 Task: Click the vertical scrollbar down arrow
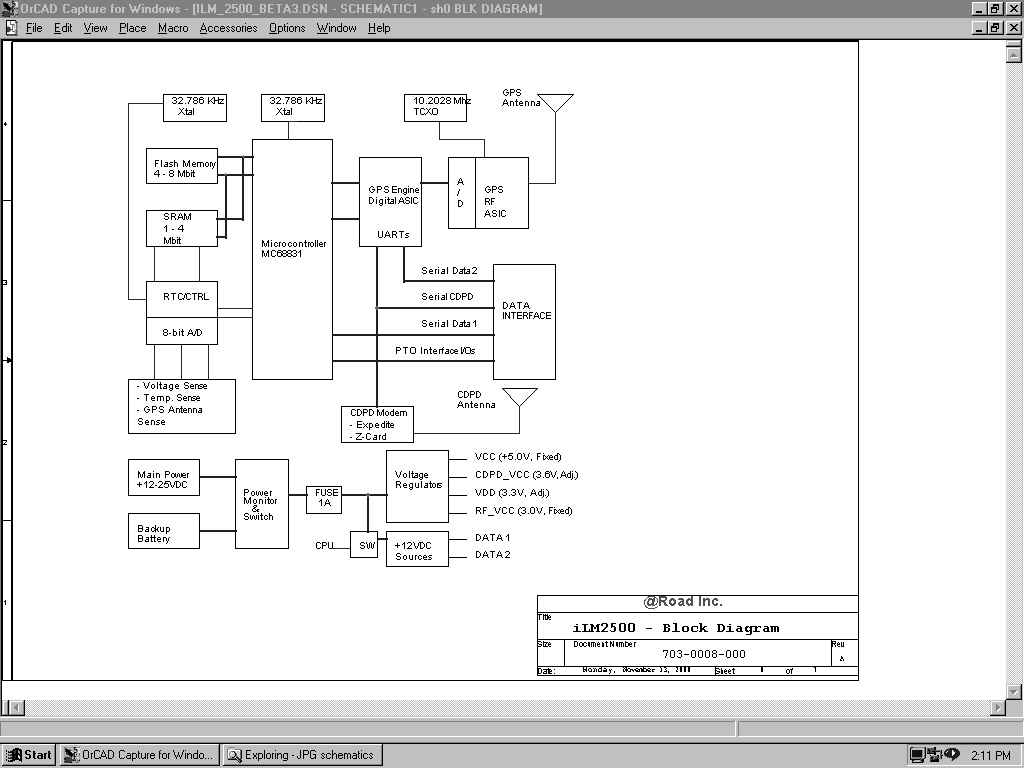point(1014,691)
